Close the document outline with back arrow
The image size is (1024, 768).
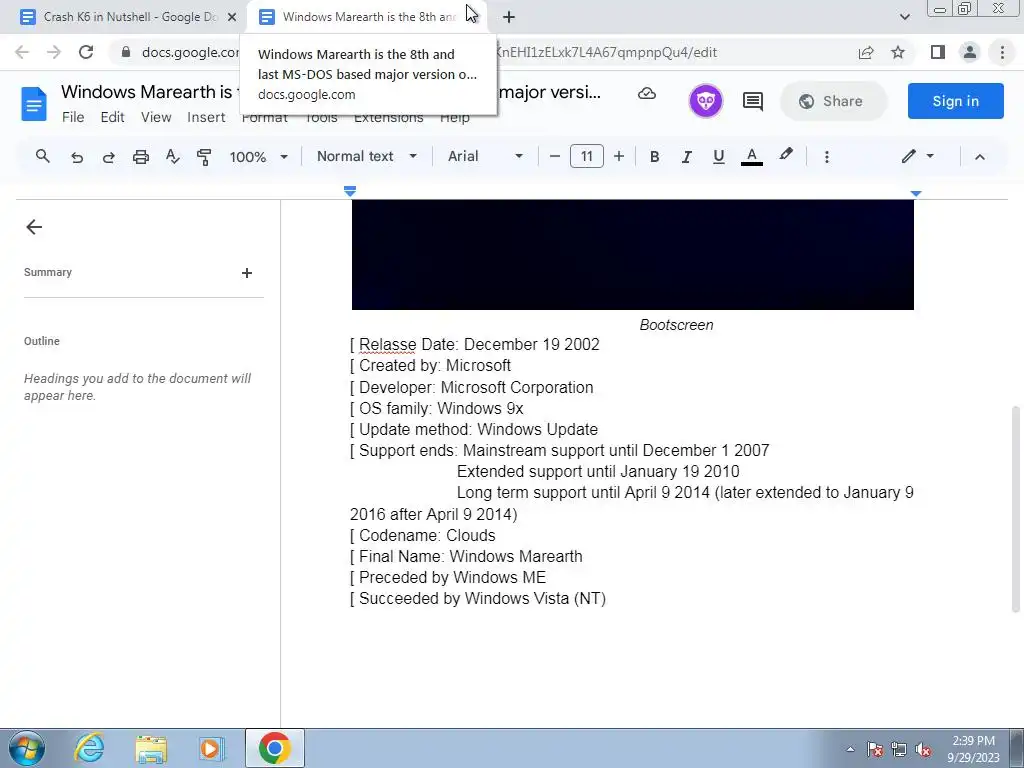coord(34,227)
